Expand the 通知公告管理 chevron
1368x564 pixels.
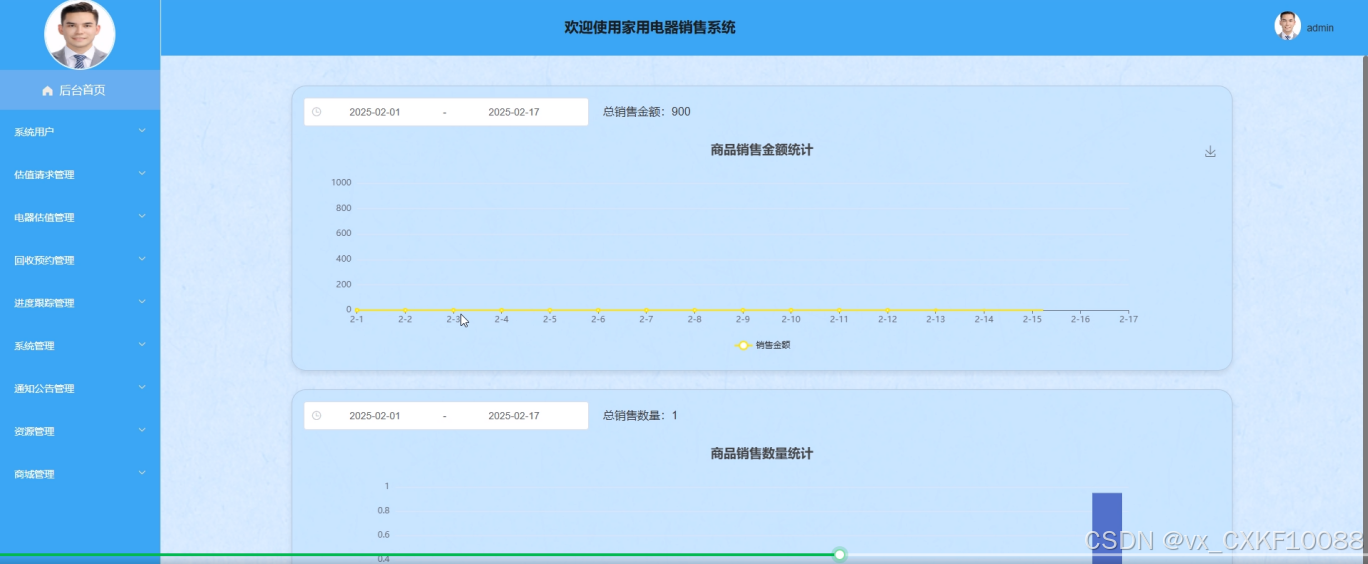coord(142,388)
